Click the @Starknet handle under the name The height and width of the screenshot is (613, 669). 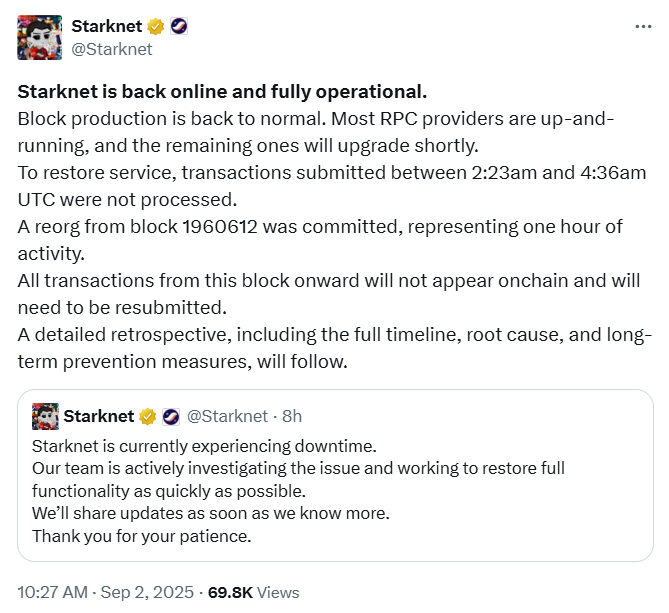[x=112, y=48]
